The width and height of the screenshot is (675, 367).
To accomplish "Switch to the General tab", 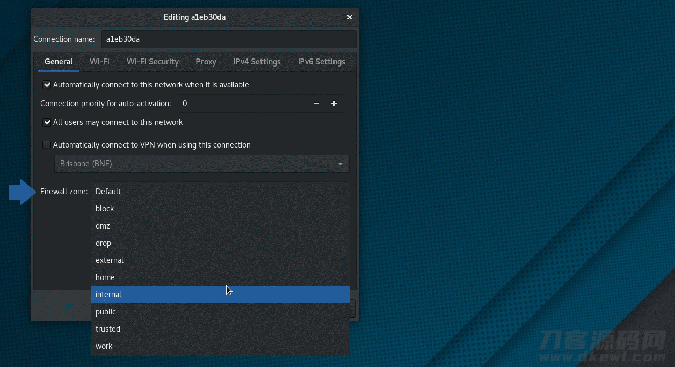I will click(x=59, y=62).
